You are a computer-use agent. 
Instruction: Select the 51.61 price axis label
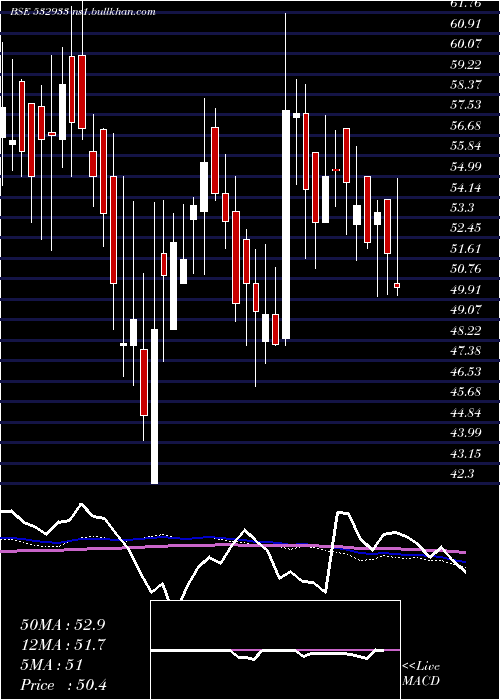466,248
